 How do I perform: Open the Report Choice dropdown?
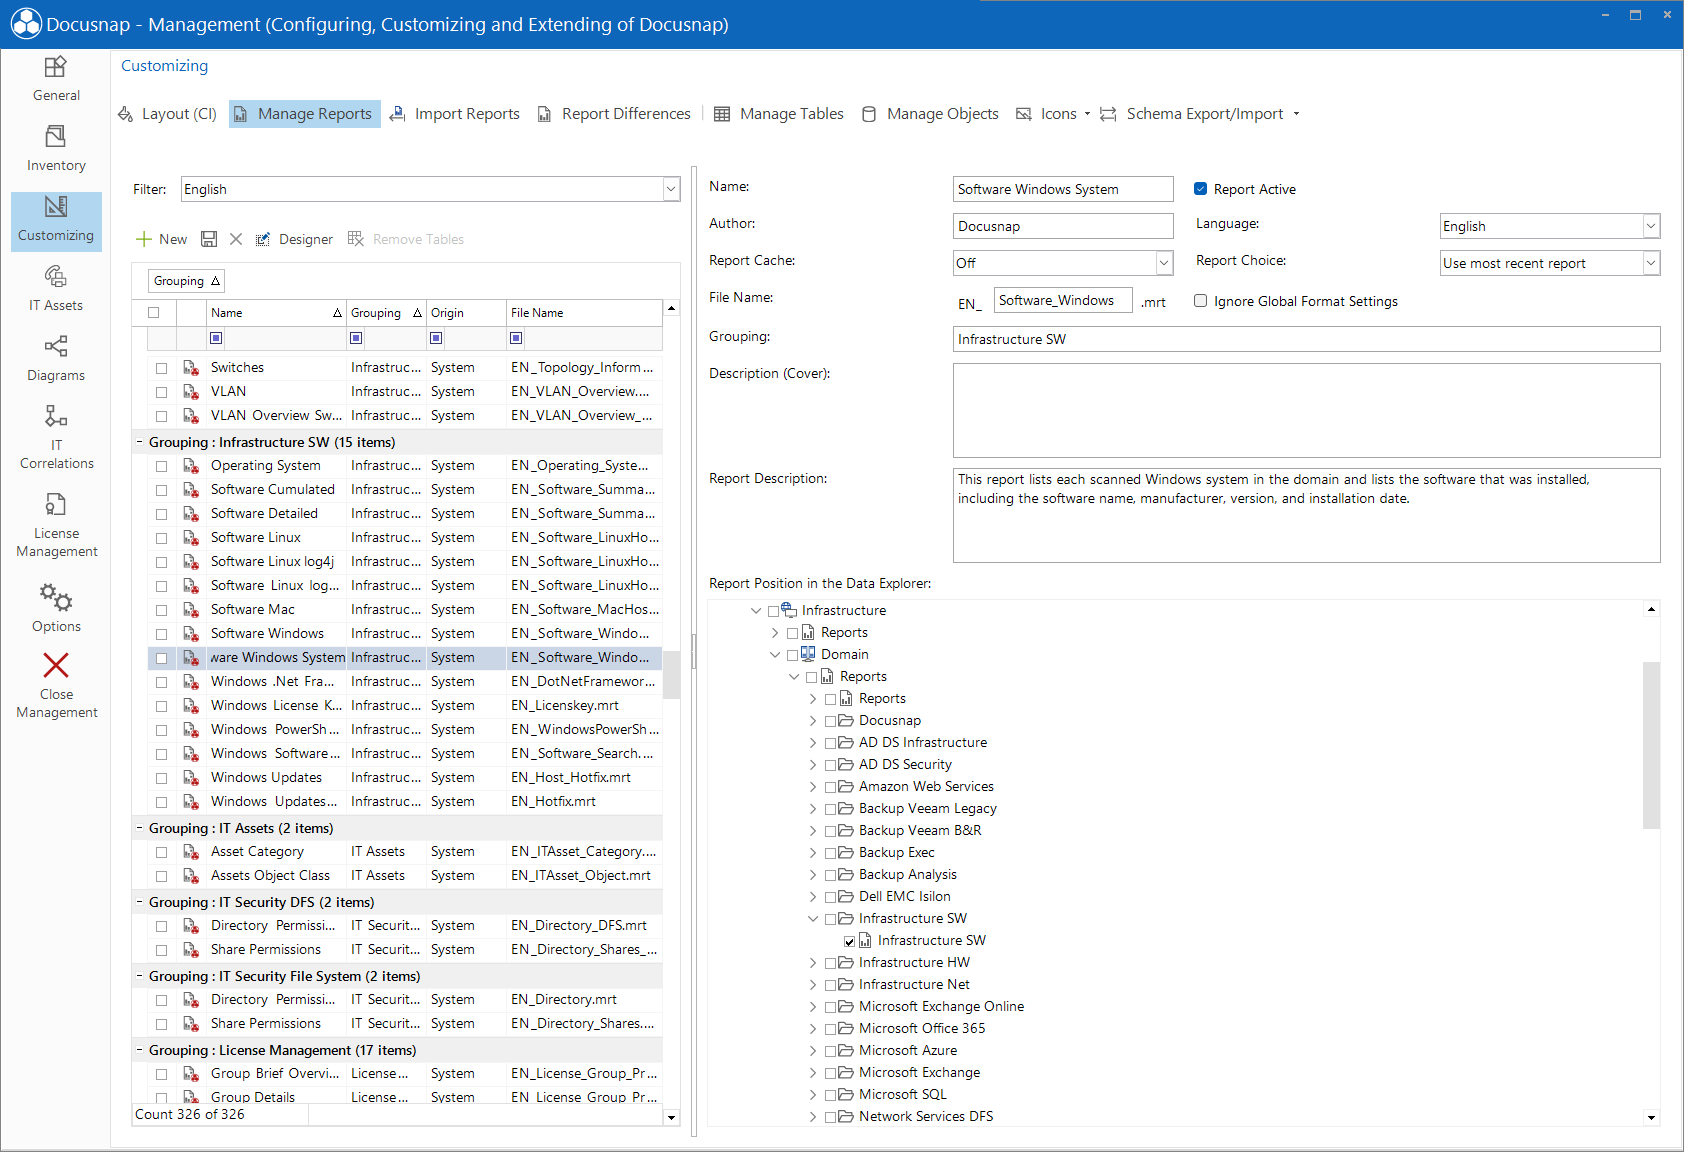1651,263
